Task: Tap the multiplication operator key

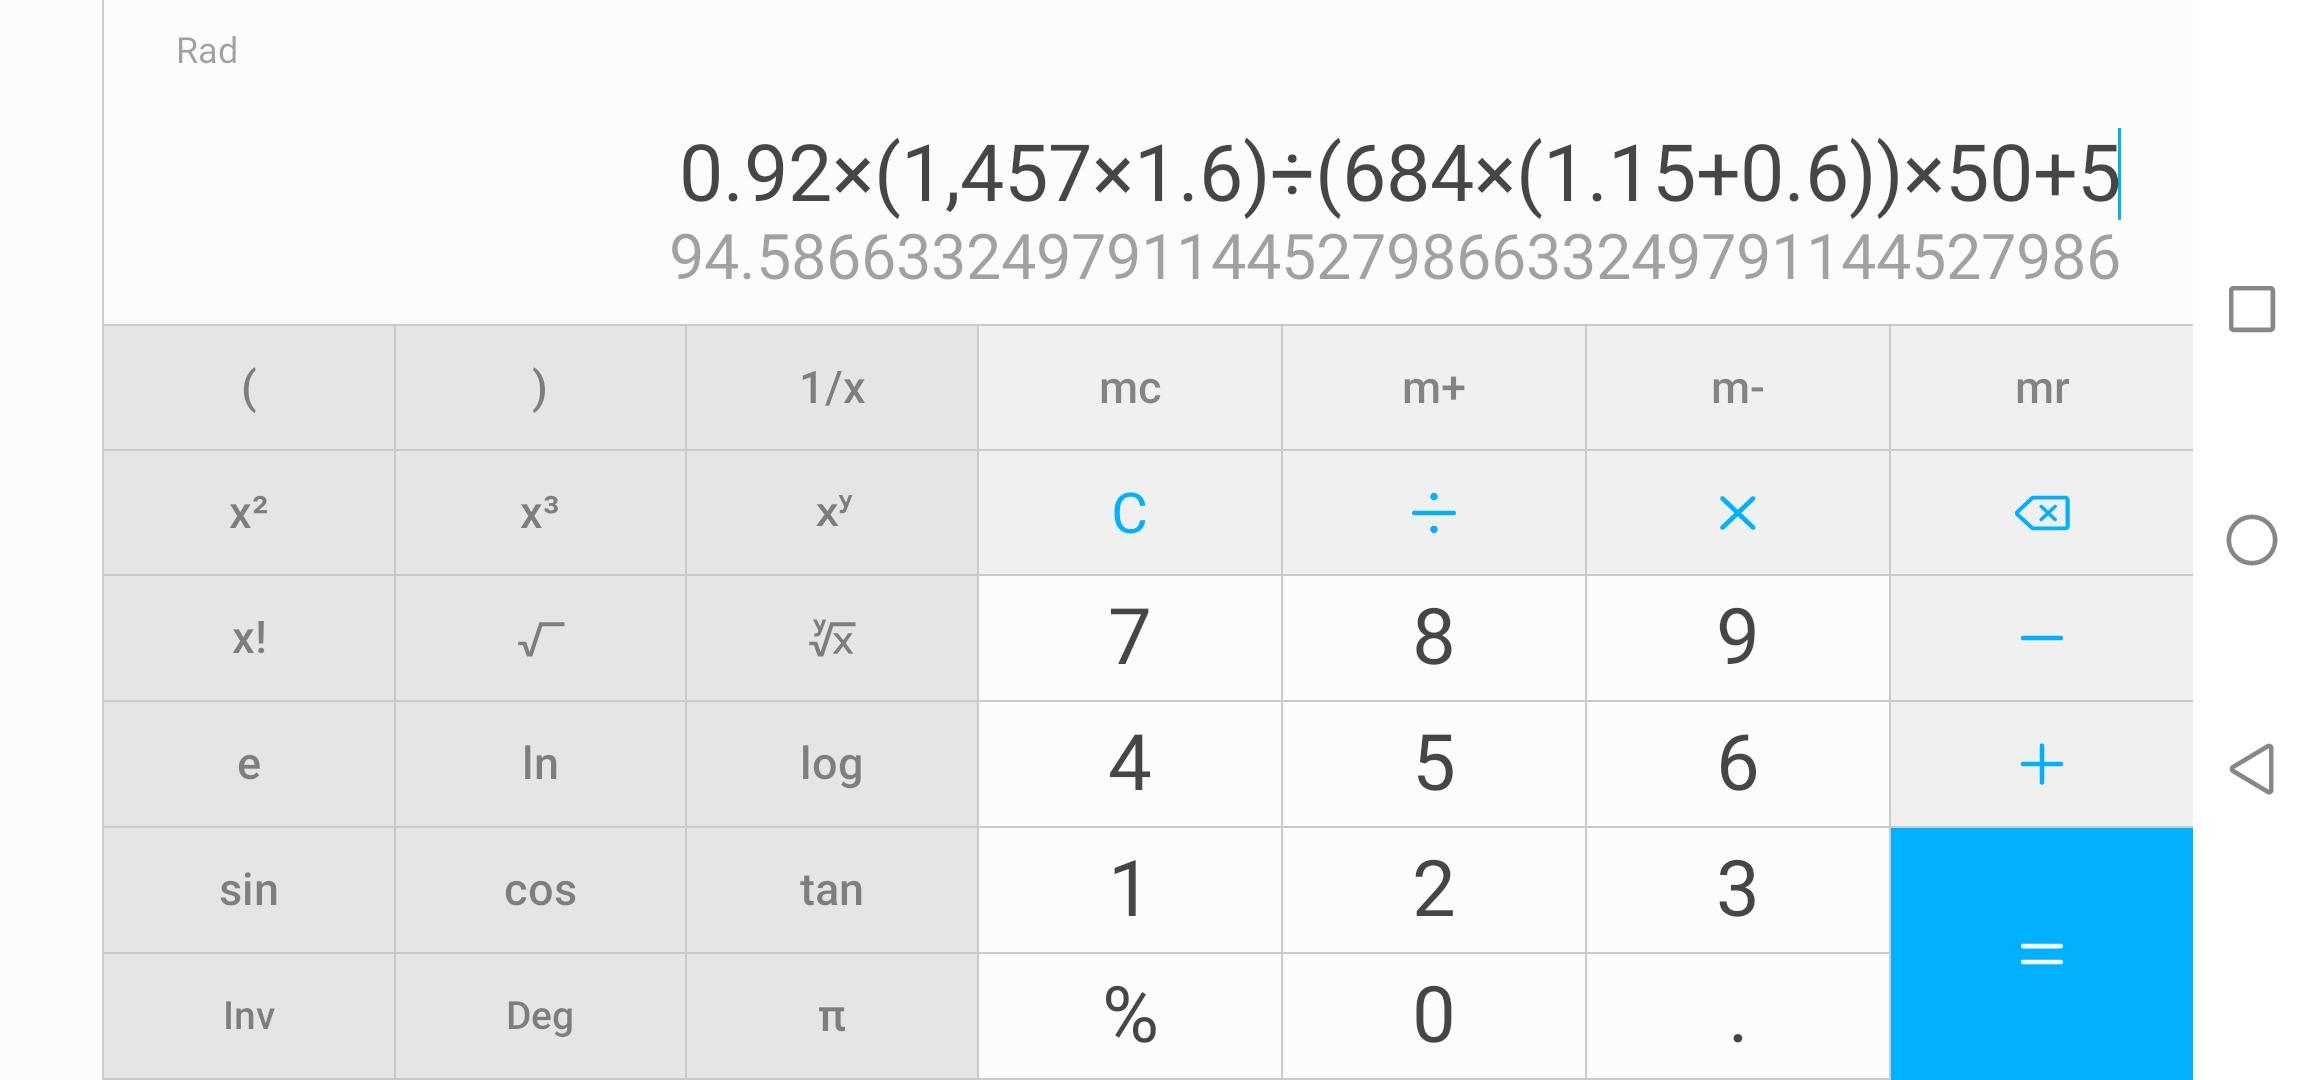Action: pos(1737,513)
